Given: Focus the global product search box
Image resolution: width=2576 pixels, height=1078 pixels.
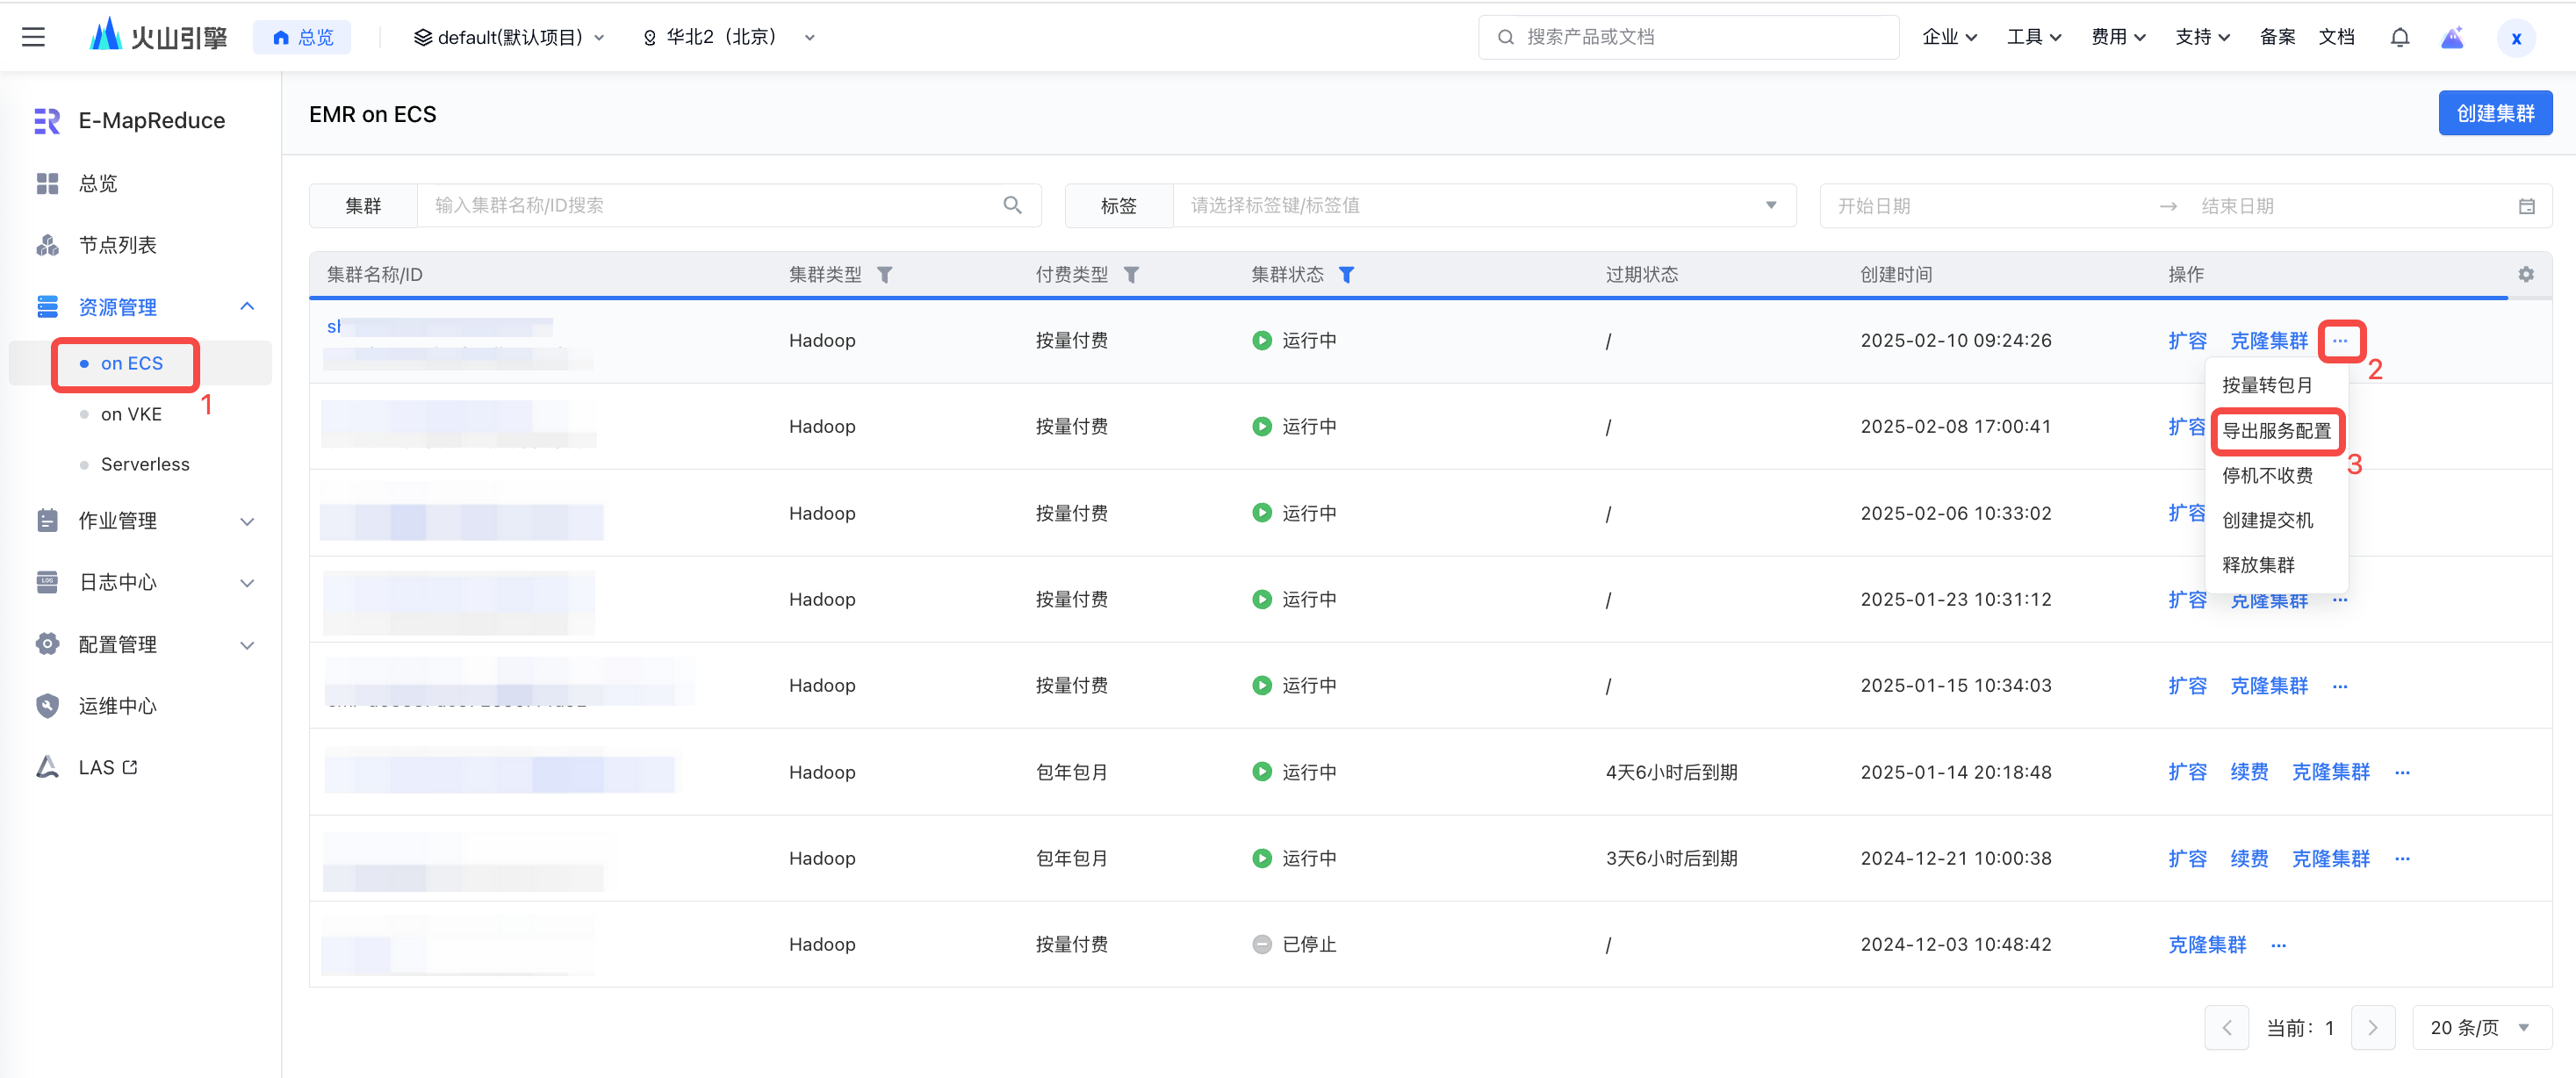Looking at the screenshot, I should tap(1688, 37).
